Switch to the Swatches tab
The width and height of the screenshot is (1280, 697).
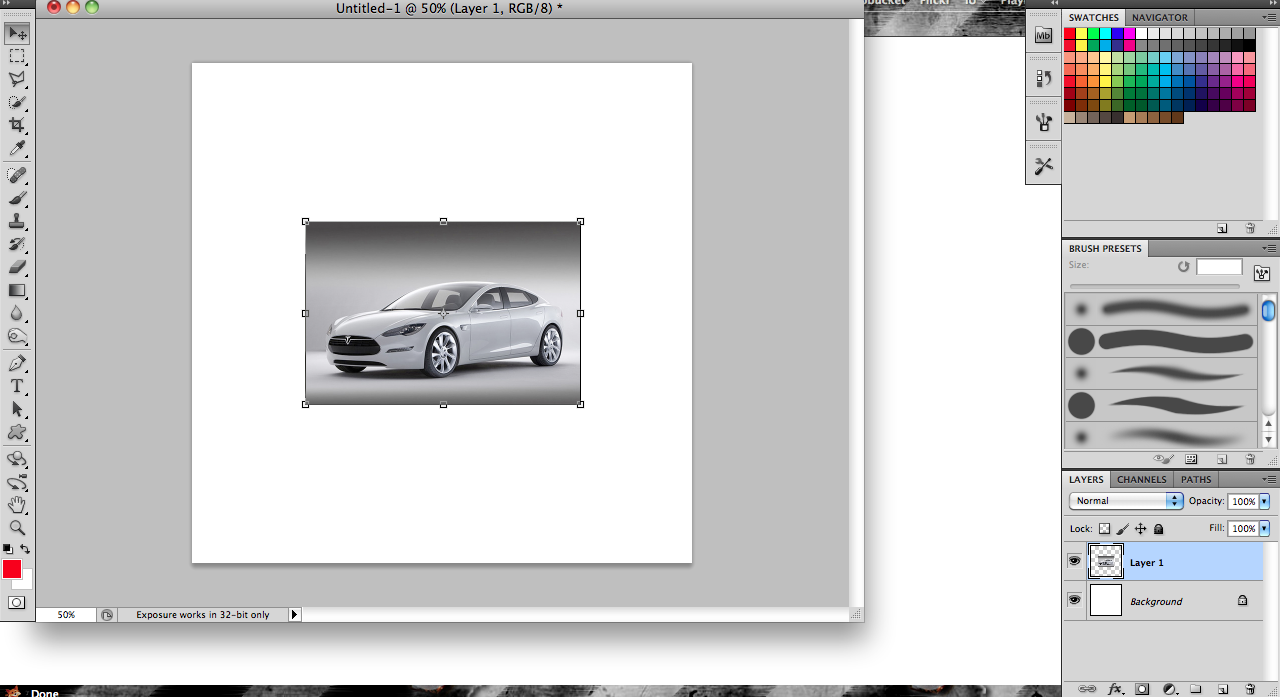[1093, 18]
